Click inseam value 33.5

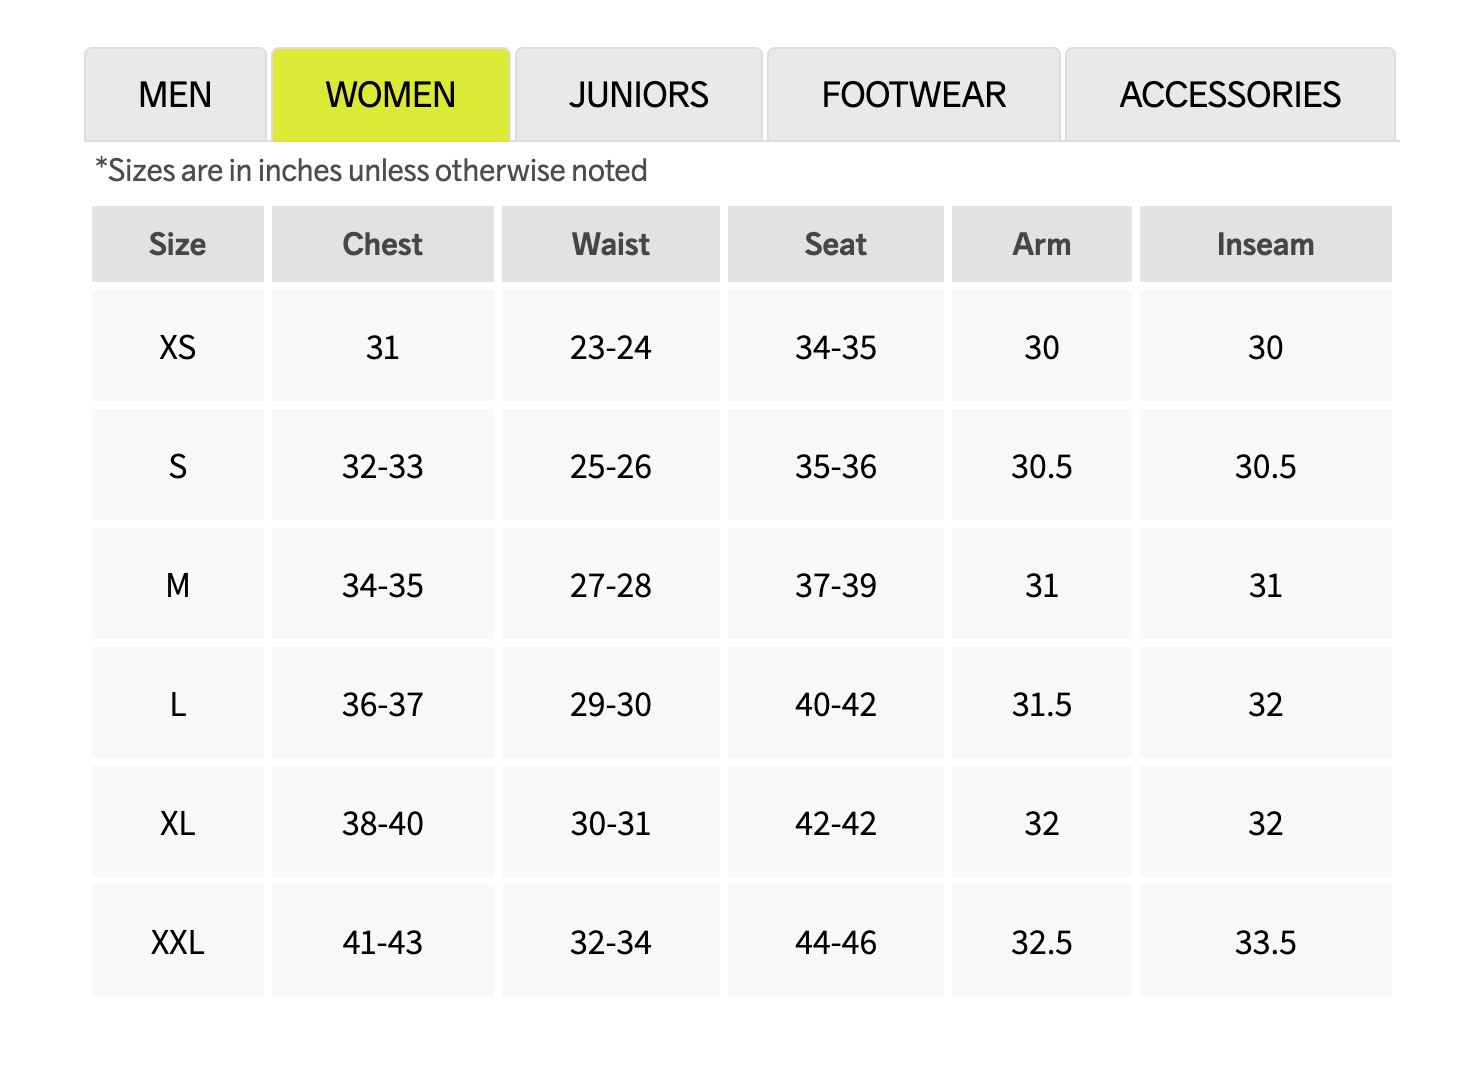coord(1265,942)
